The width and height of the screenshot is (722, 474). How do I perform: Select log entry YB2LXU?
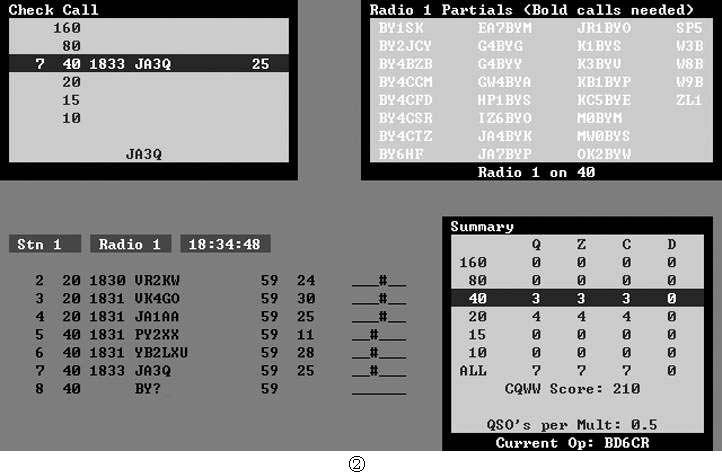[161, 352]
